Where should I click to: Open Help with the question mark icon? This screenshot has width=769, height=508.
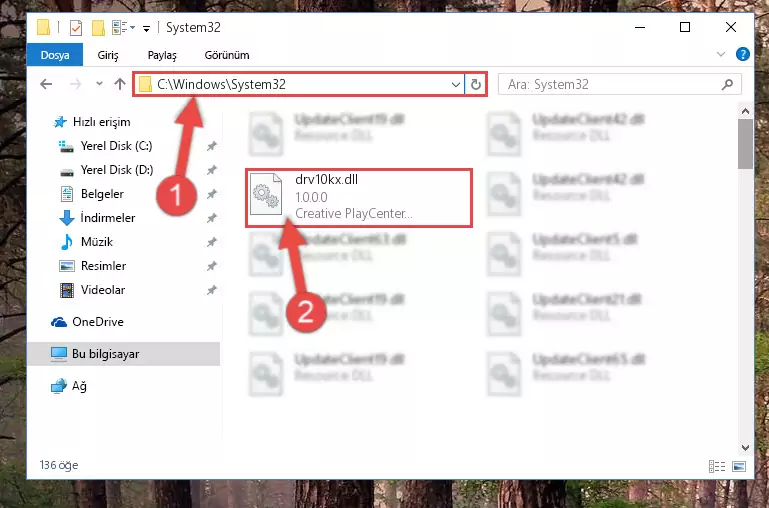pyautogui.click(x=743, y=54)
